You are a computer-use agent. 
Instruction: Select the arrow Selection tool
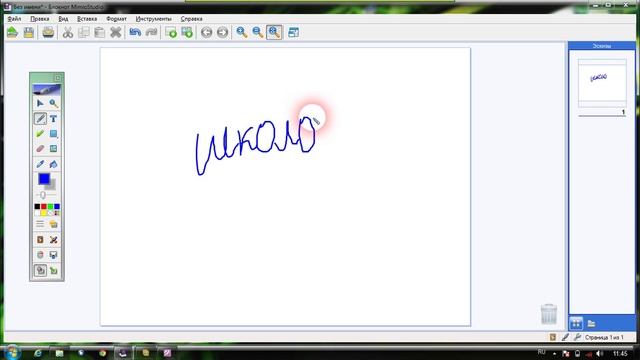click(40, 103)
